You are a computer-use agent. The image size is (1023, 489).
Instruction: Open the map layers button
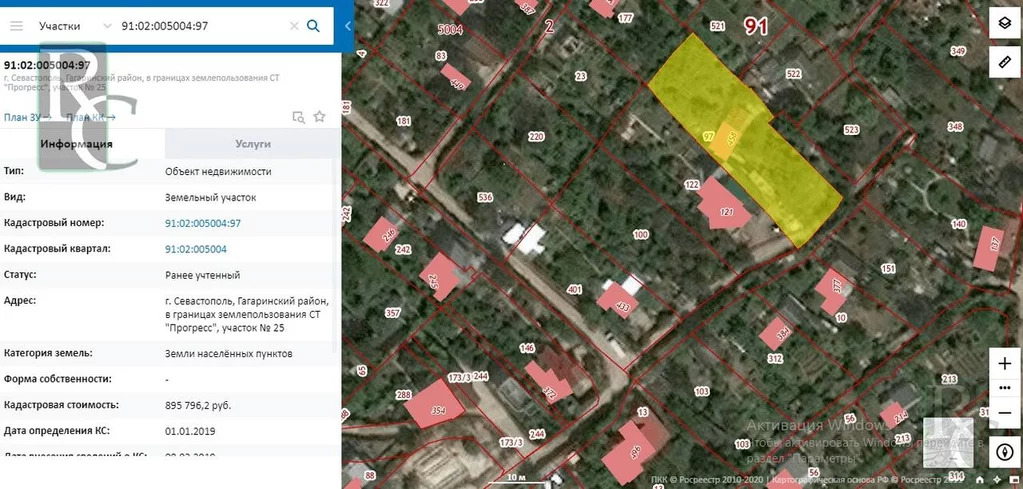[x=1005, y=23]
